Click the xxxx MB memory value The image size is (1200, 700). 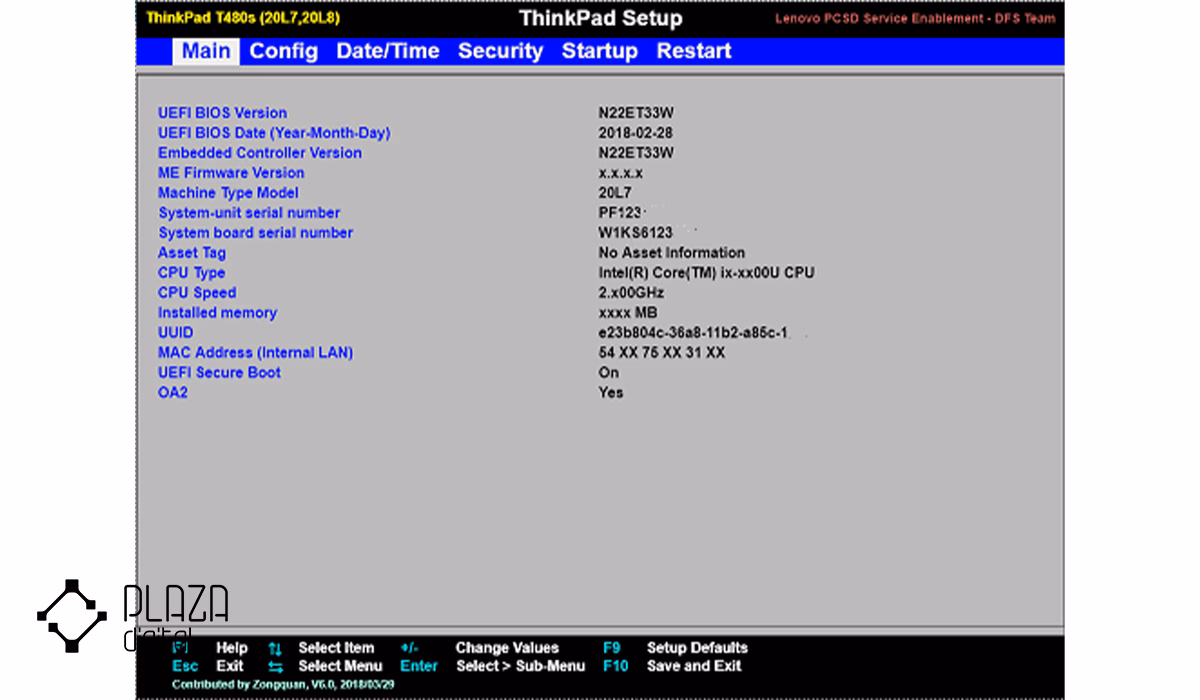pos(628,313)
